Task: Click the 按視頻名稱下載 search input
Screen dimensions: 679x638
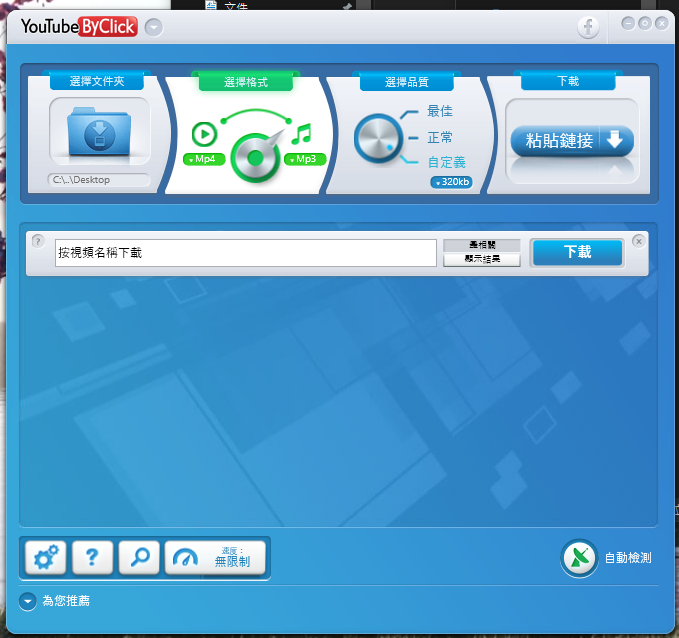Action: point(246,253)
